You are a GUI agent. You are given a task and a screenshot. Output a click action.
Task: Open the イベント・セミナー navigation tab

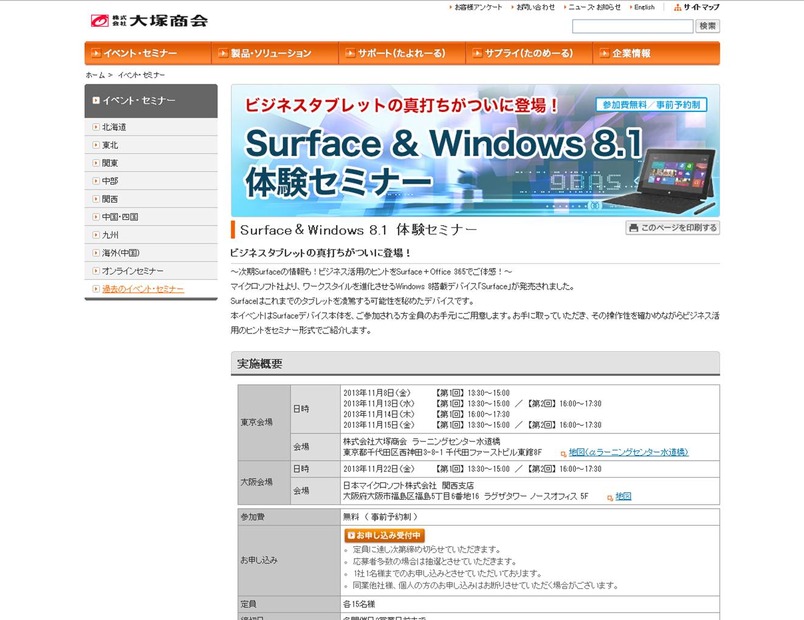pos(148,53)
